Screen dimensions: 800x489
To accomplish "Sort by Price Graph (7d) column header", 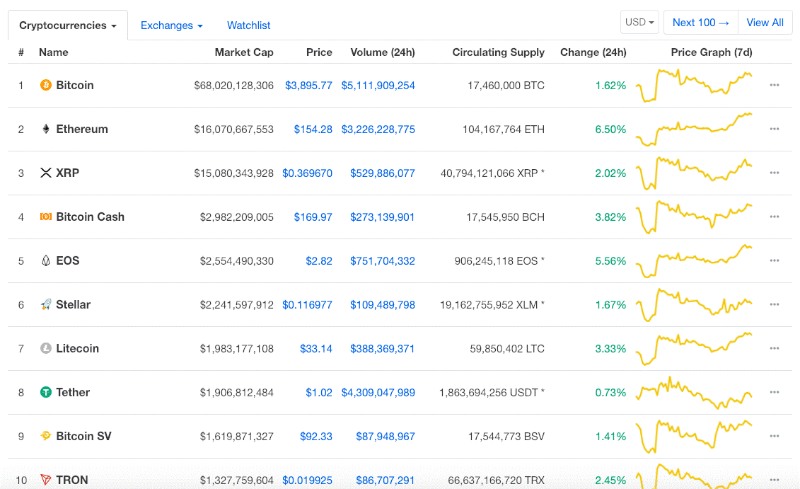I will coord(712,52).
